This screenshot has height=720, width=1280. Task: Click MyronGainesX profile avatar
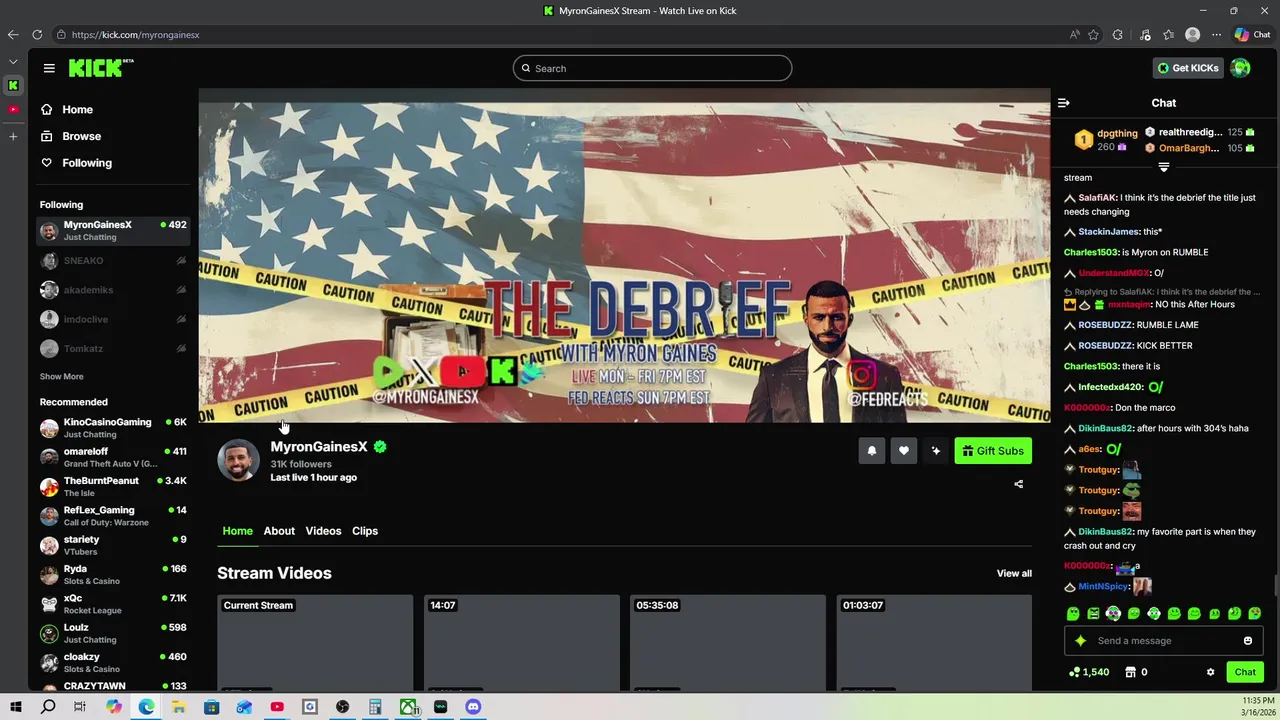point(238,460)
